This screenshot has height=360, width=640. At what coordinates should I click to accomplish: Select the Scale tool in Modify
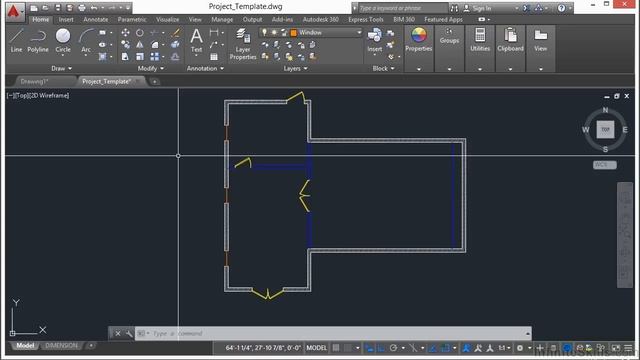pos(140,56)
